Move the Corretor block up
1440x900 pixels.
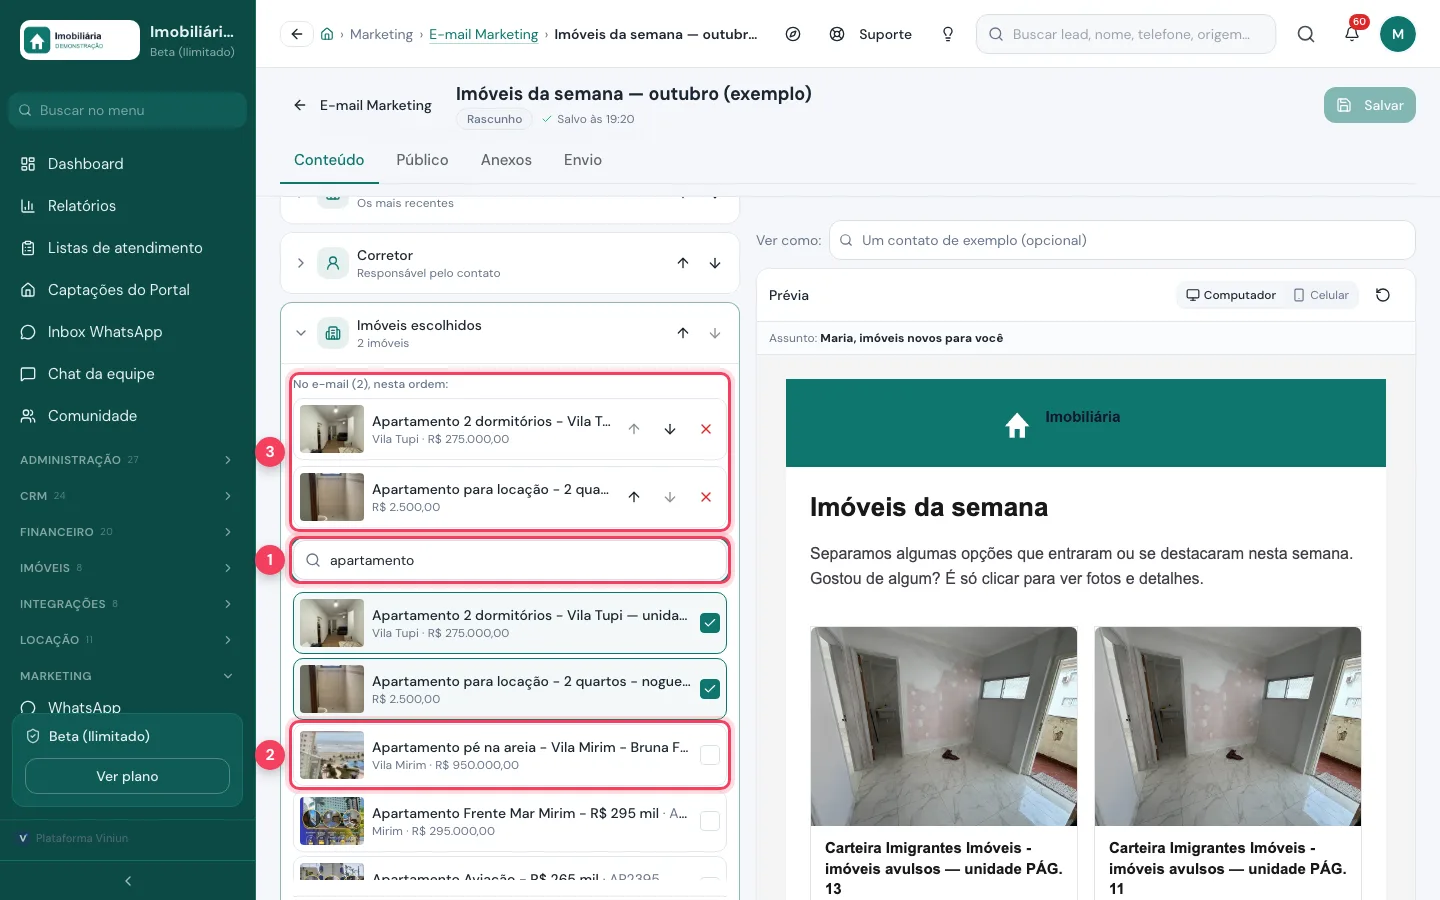point(683,263)
